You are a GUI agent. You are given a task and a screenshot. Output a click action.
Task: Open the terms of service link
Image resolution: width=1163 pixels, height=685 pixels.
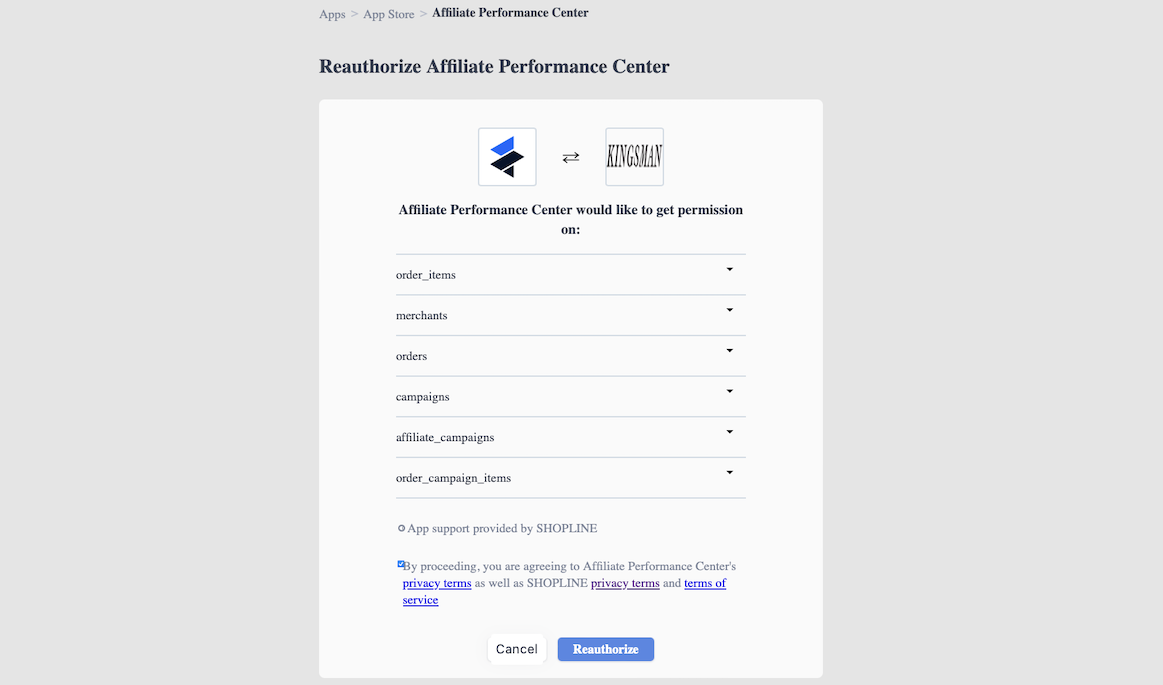point(564,592)
